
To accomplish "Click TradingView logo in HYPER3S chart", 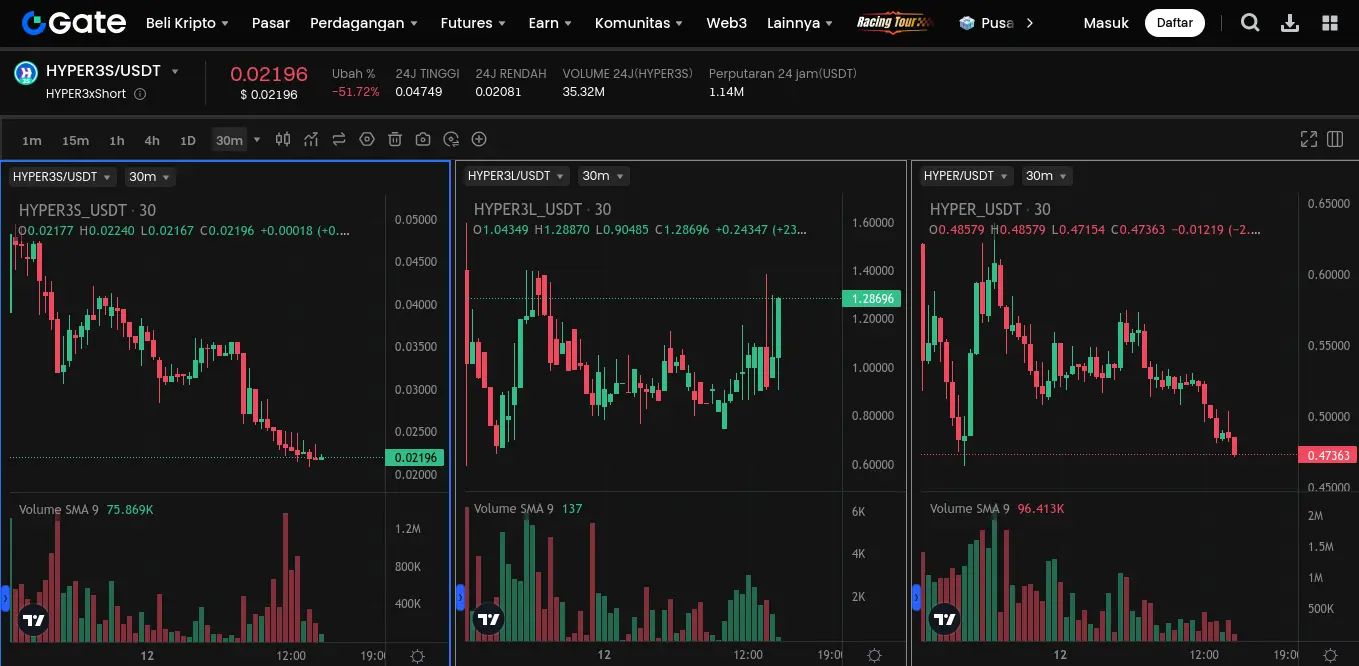I will coord(33,620).
